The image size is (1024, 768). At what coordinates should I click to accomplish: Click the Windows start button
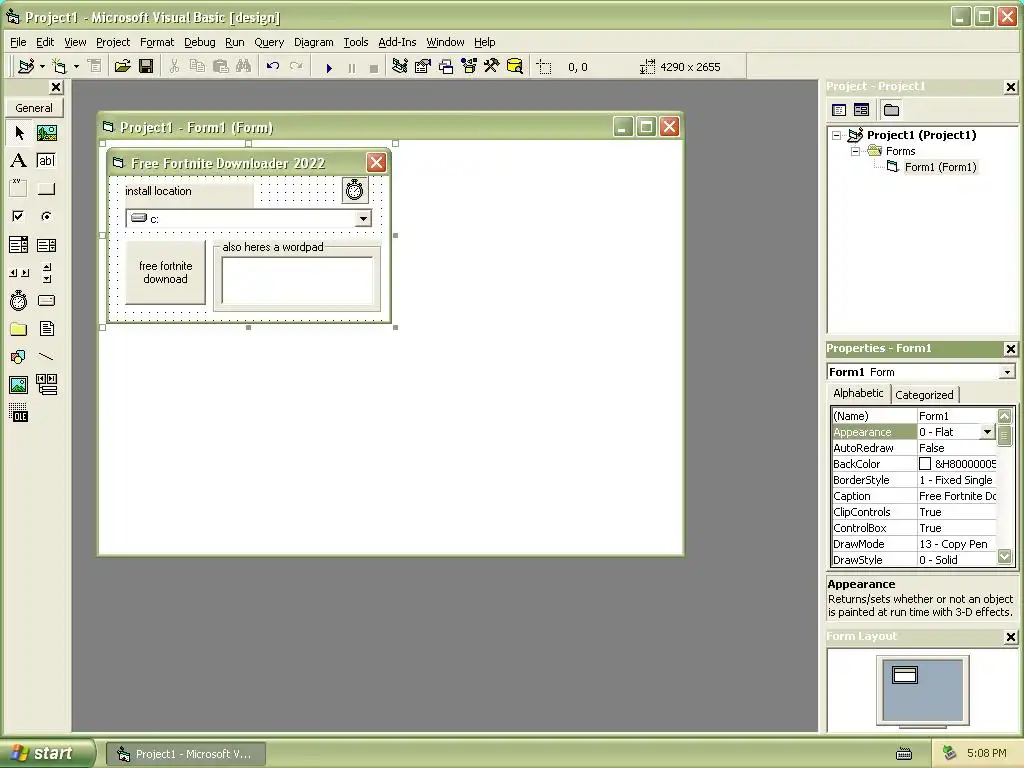click(47, 754)
